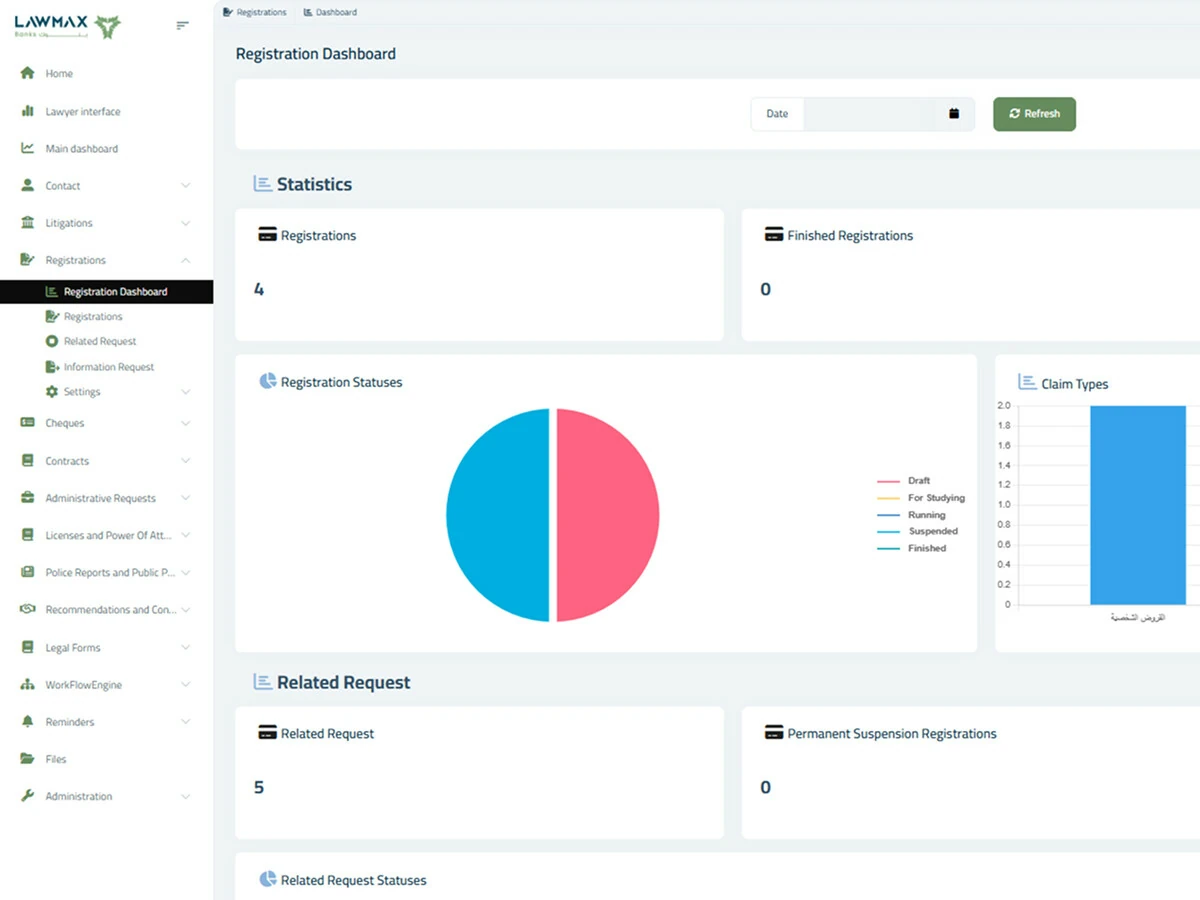This screenshot has height=900, width=1200.
Task: Click the Registrations count value 4
Action: [259, 289]
